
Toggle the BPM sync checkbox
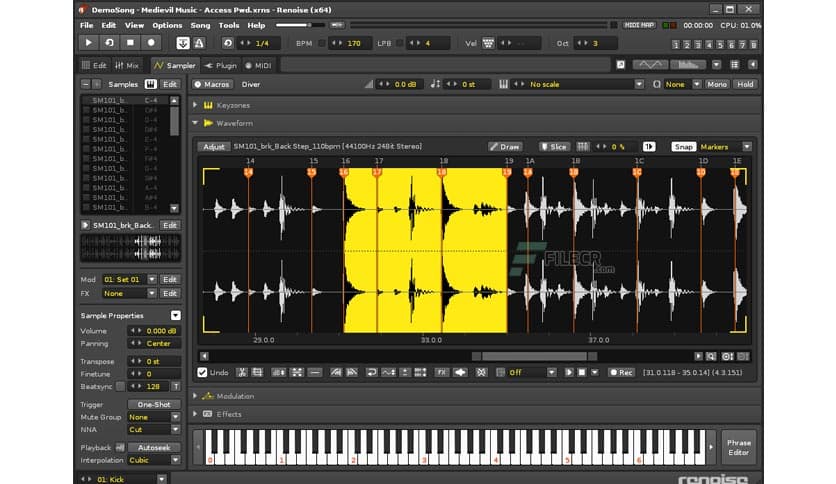(x=321, y=43)
